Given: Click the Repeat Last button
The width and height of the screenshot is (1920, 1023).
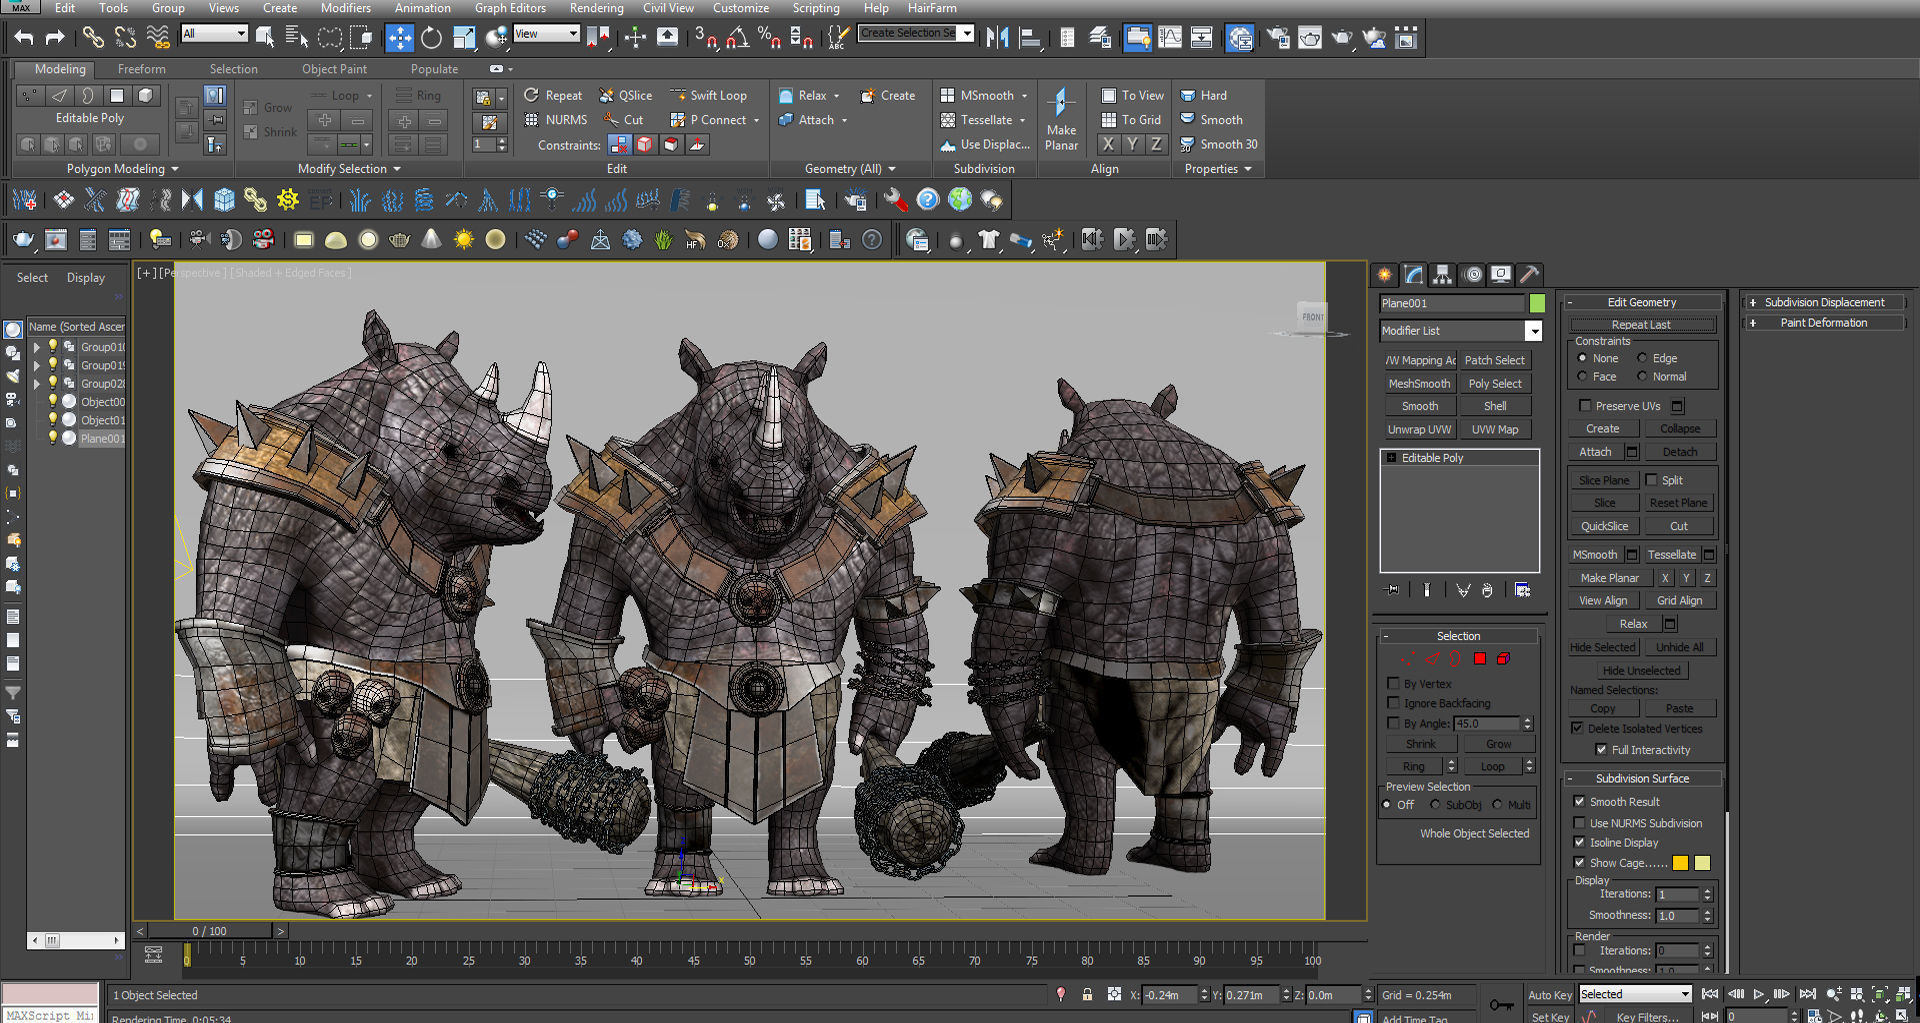Looking at the screenshot, I should [x=1641, y=324].
